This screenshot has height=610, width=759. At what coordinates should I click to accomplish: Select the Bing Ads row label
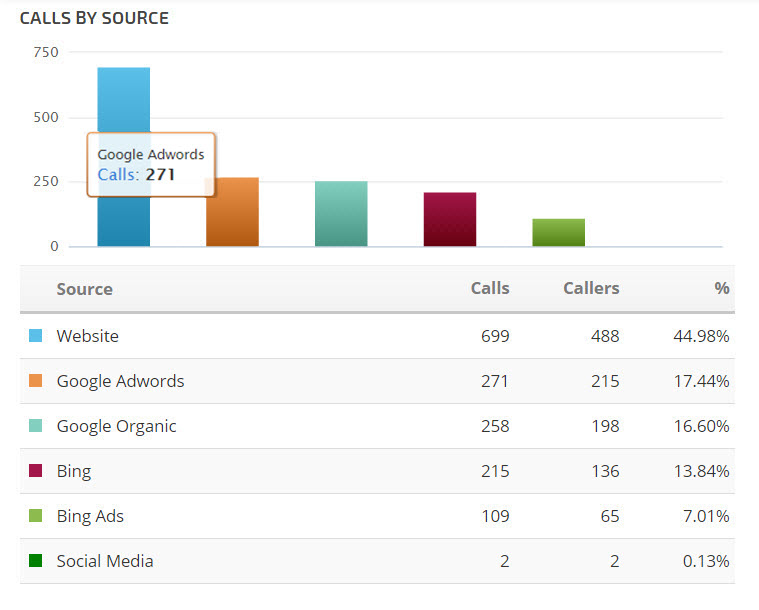(90, 516)
